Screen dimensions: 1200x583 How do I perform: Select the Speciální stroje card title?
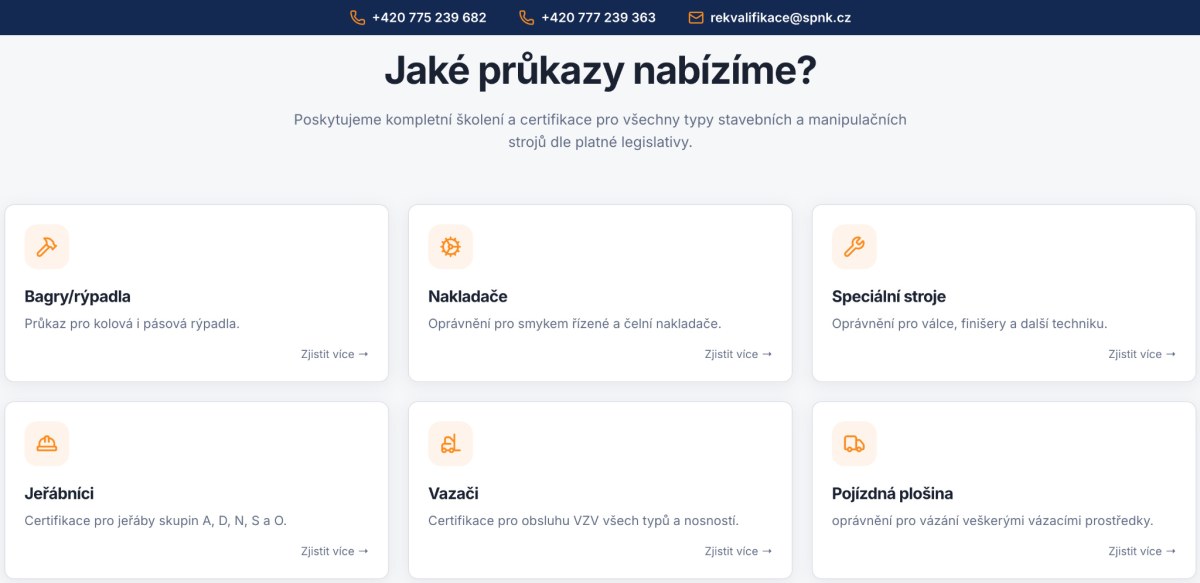point(889,297)
